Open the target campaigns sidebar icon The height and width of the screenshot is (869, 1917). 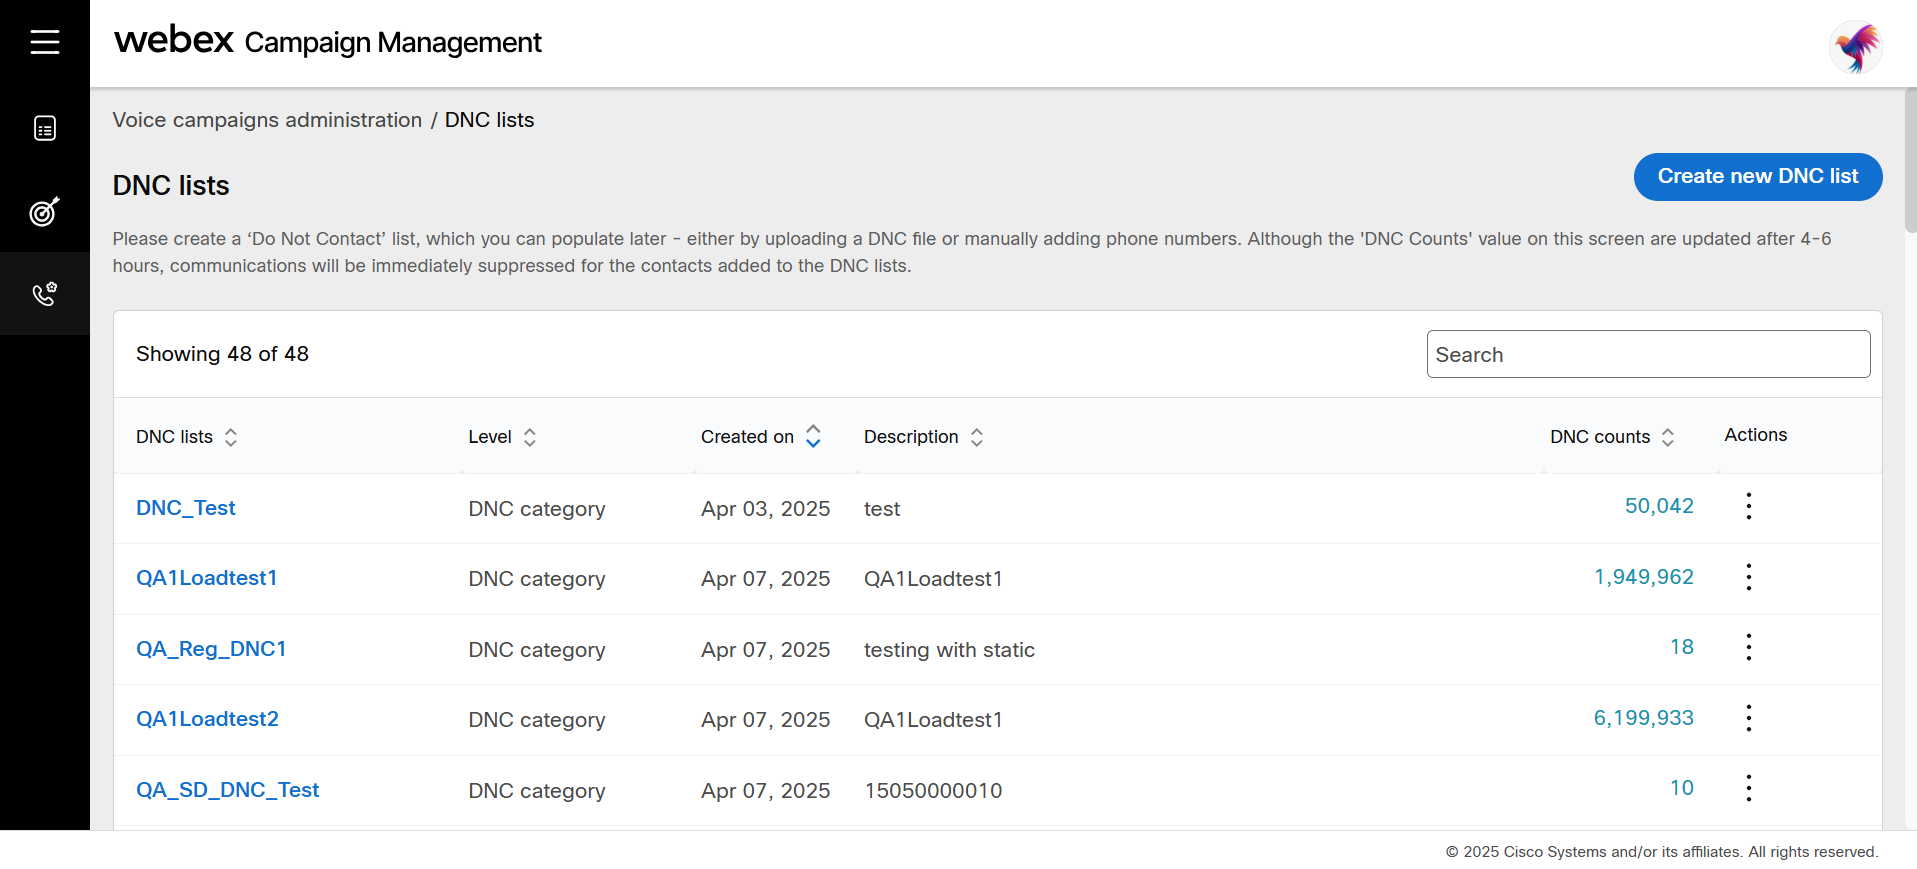coord(45,211)
